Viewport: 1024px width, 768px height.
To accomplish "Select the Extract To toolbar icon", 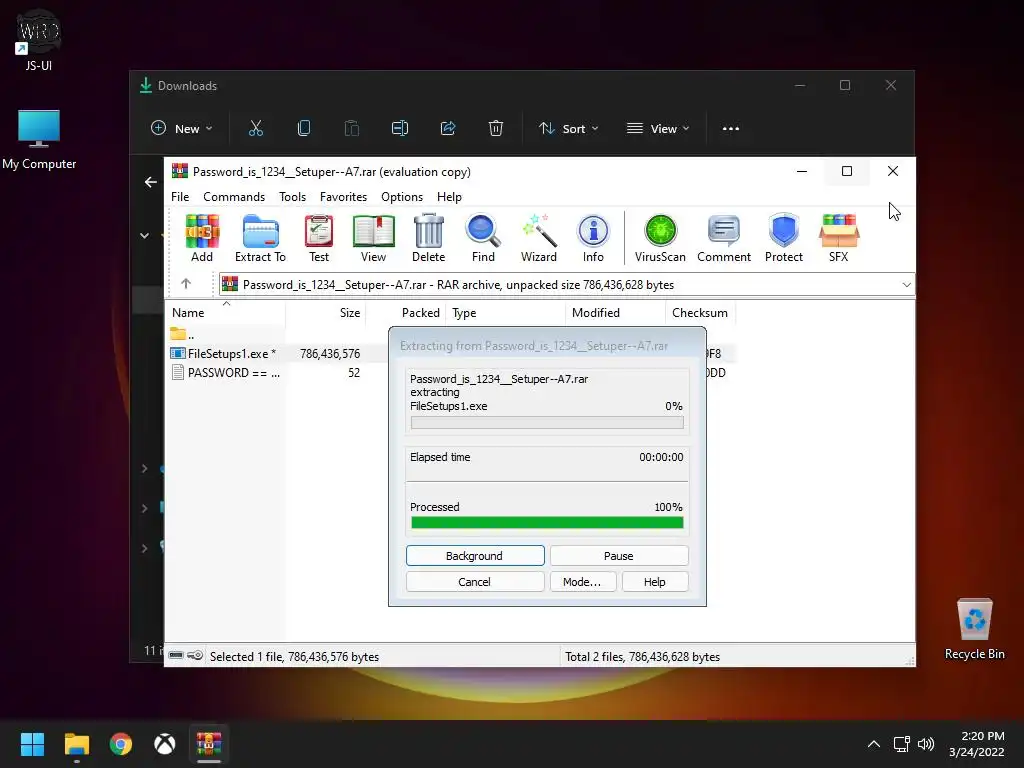I will tap(260, 238).
